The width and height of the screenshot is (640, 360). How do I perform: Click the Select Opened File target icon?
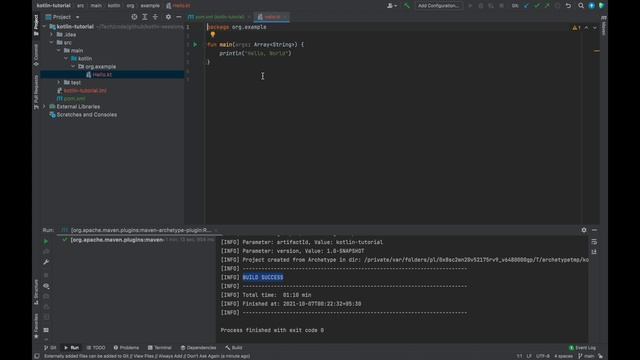pyautogui.click(x=134, y=17)
